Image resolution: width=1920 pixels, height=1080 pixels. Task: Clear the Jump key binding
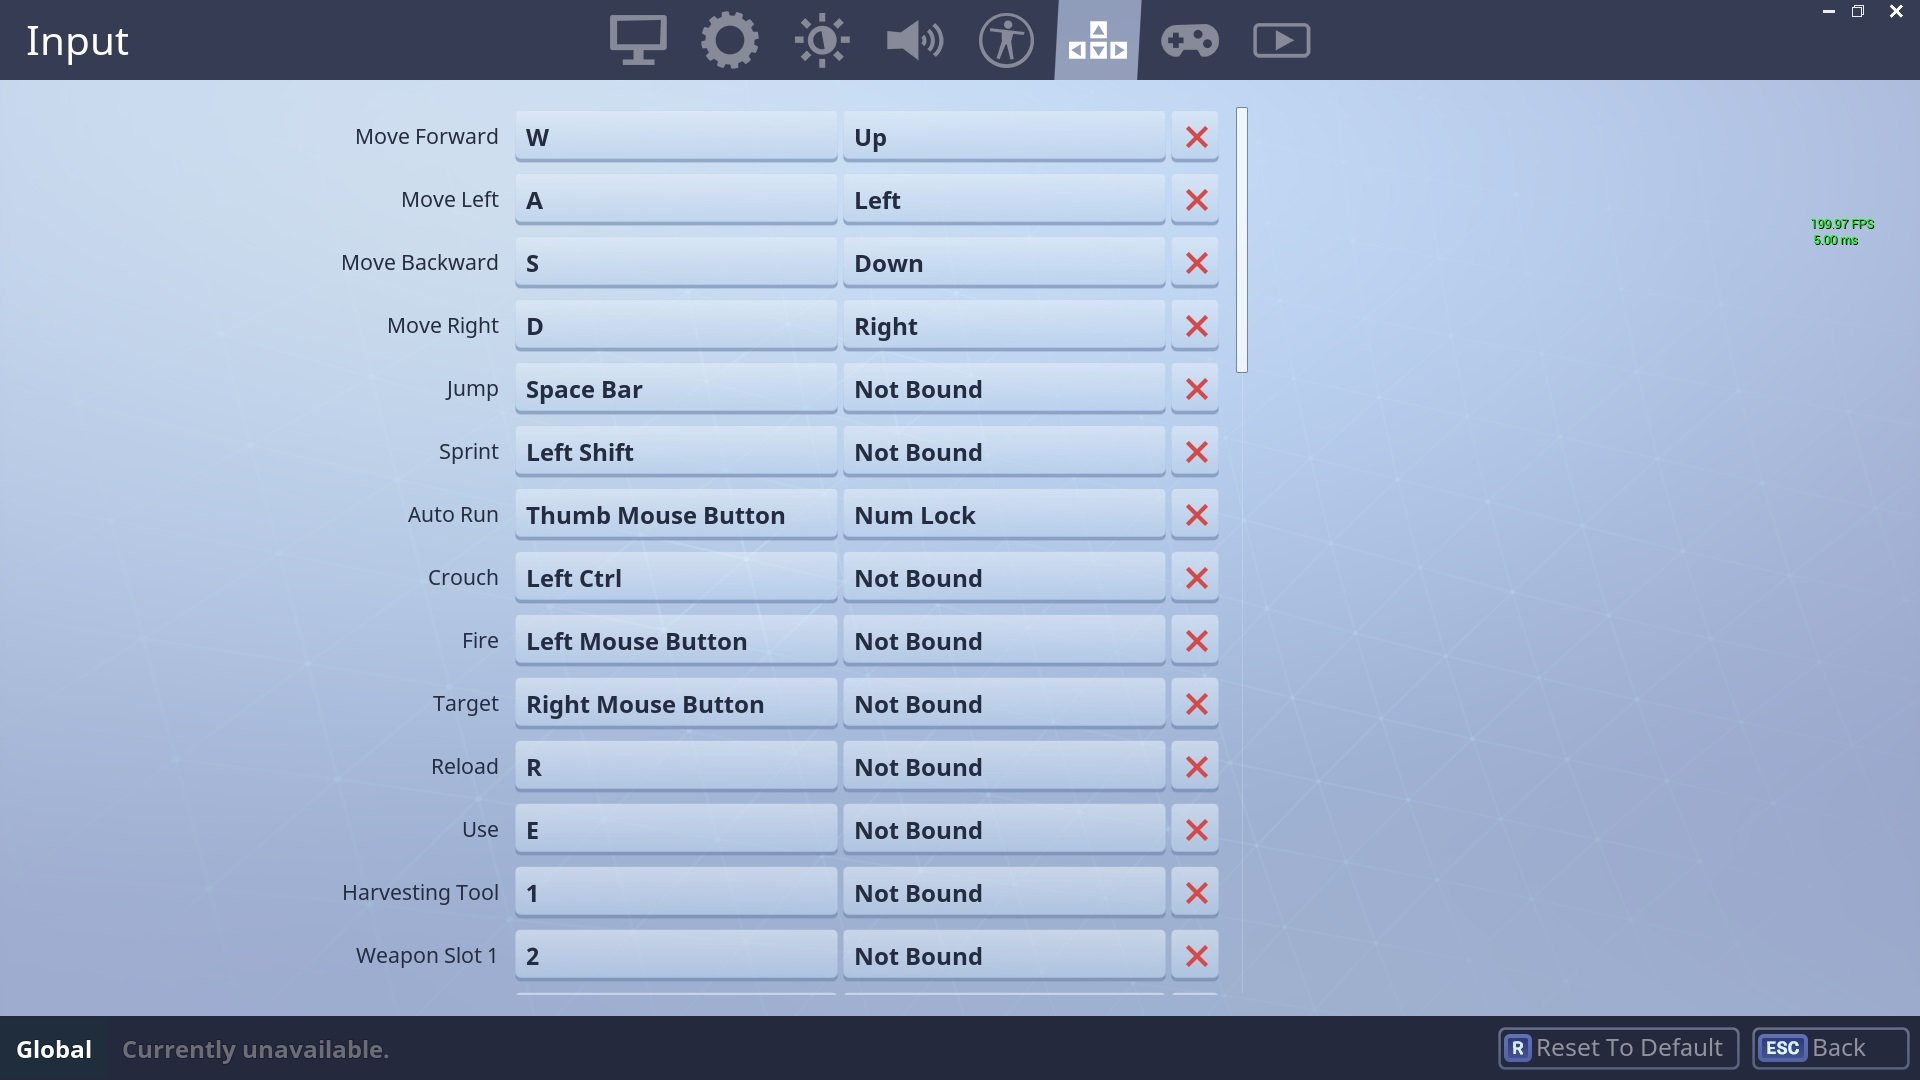pyautogui.click(x=1195, y=389)
